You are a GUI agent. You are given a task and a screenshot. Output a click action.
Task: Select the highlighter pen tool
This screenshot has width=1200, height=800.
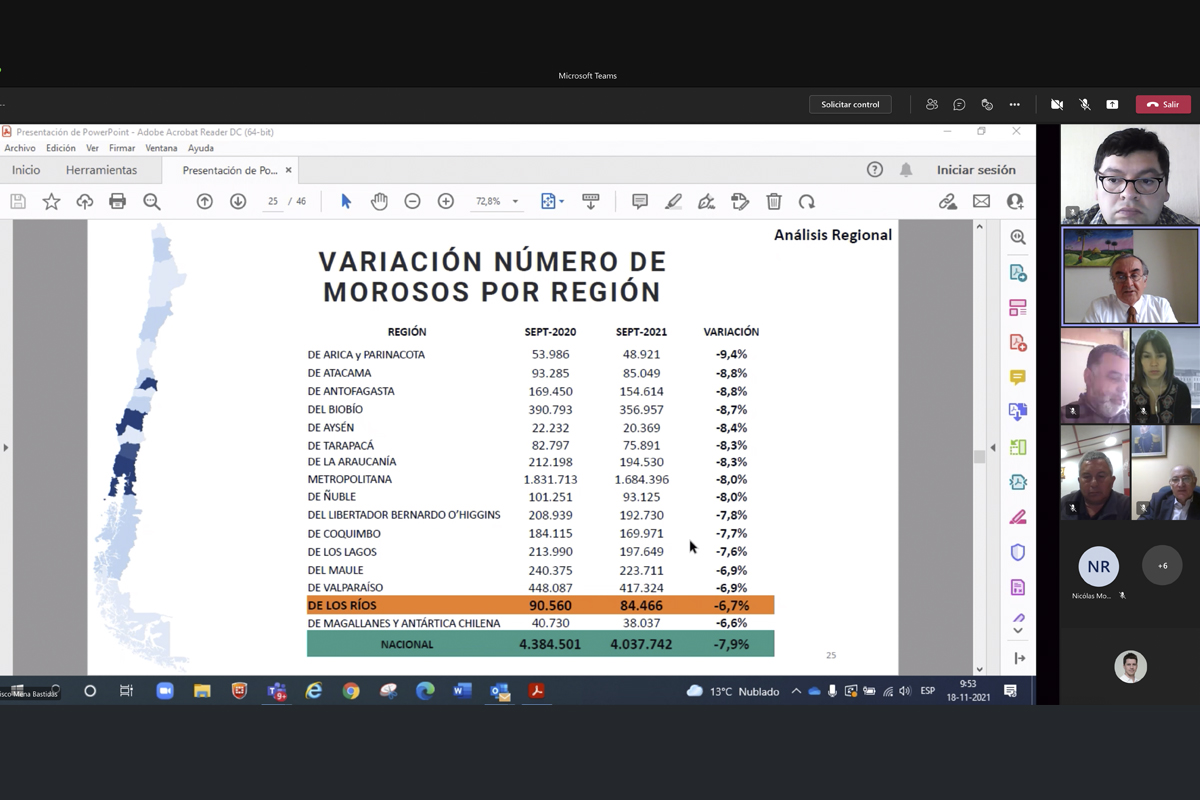[x=673, y=202]
